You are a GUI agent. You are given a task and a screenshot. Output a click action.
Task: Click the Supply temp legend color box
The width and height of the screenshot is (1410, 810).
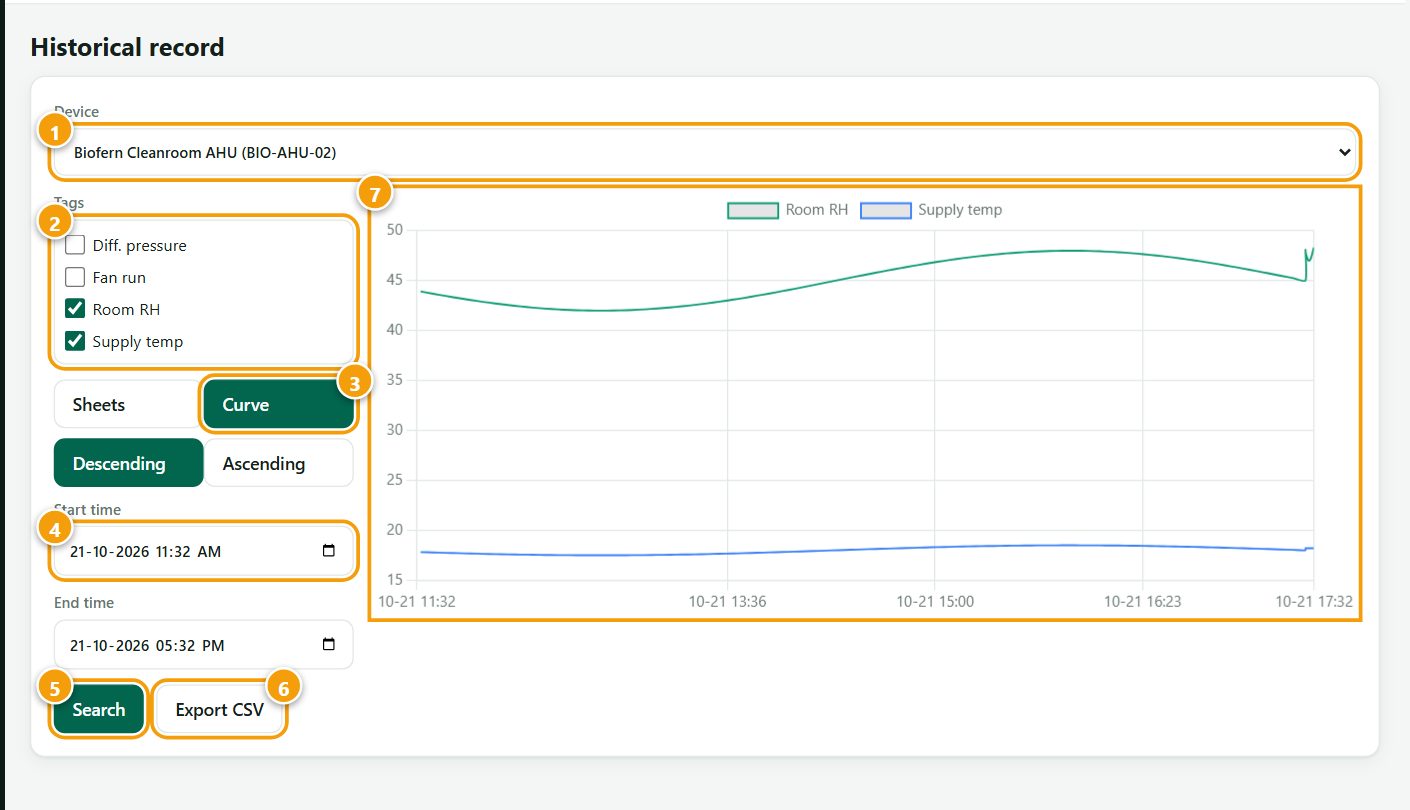click(x=886, y=210)
